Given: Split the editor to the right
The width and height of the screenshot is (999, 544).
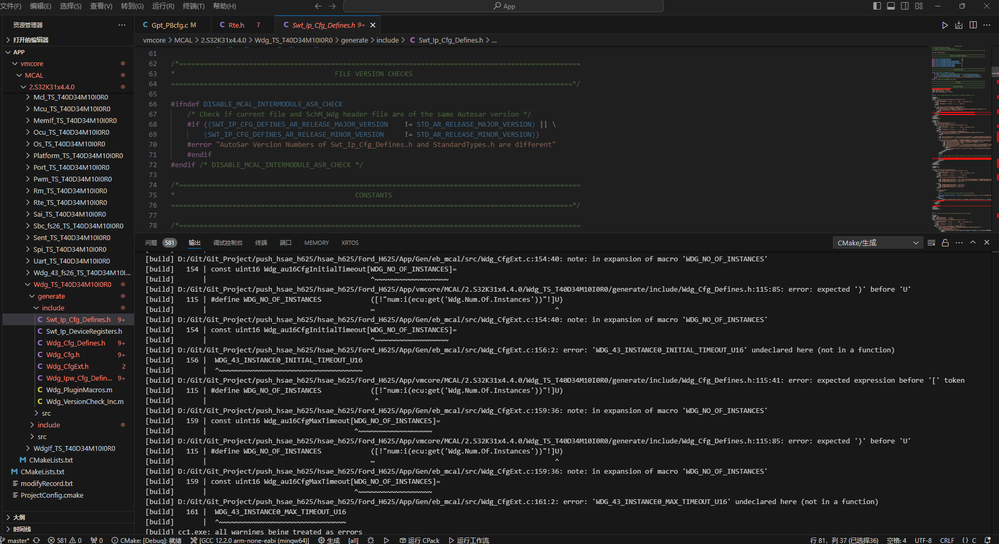Looking at the screenshot, I should pyautogui.click(x=973, y=25).
